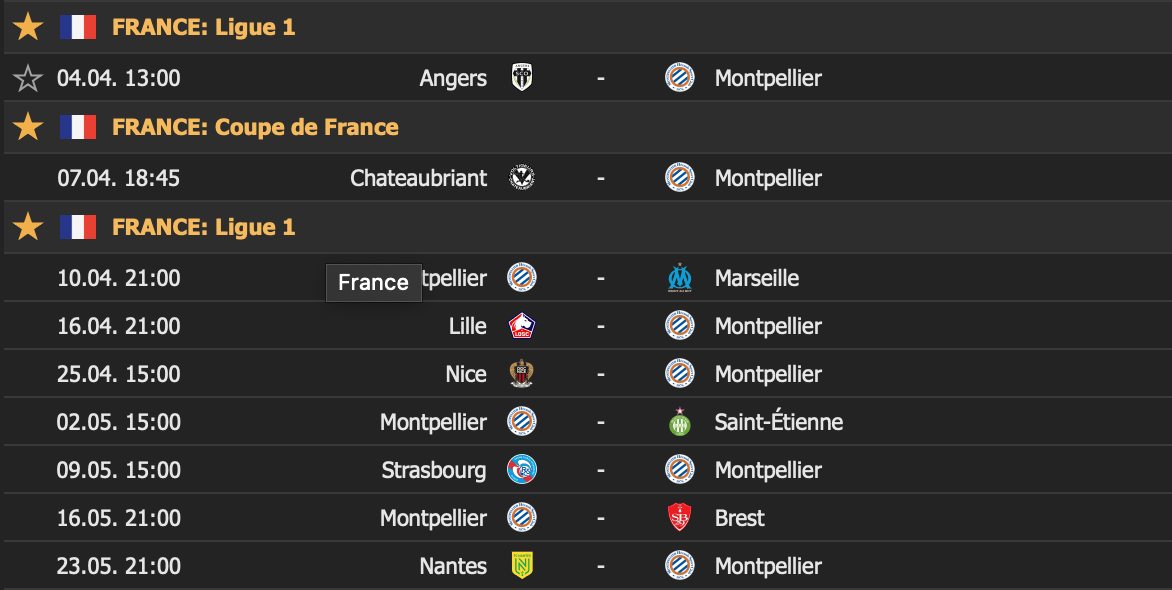Click the Strasbourg club crest icon

tap(522, 470)
